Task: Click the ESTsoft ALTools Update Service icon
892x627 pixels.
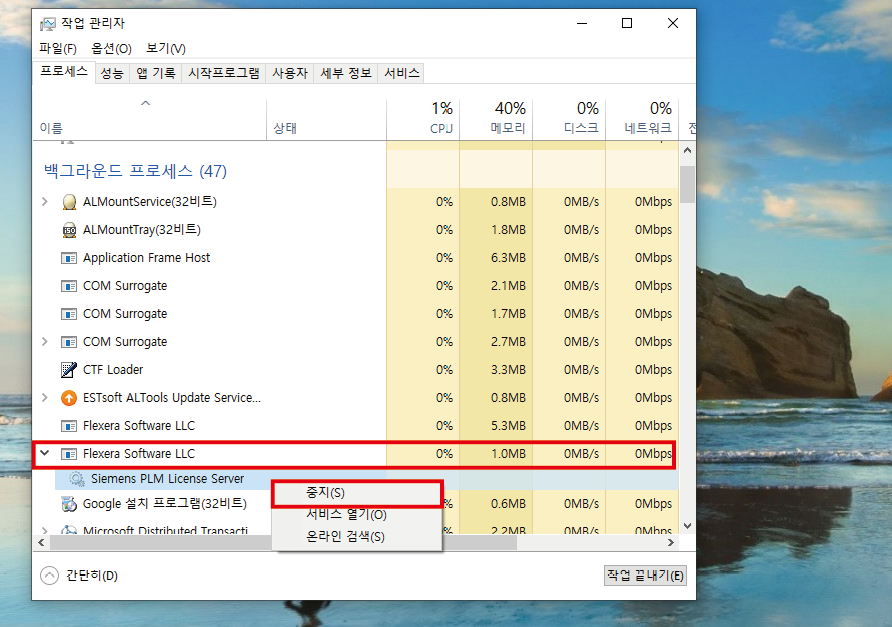Action: point(69,398)
